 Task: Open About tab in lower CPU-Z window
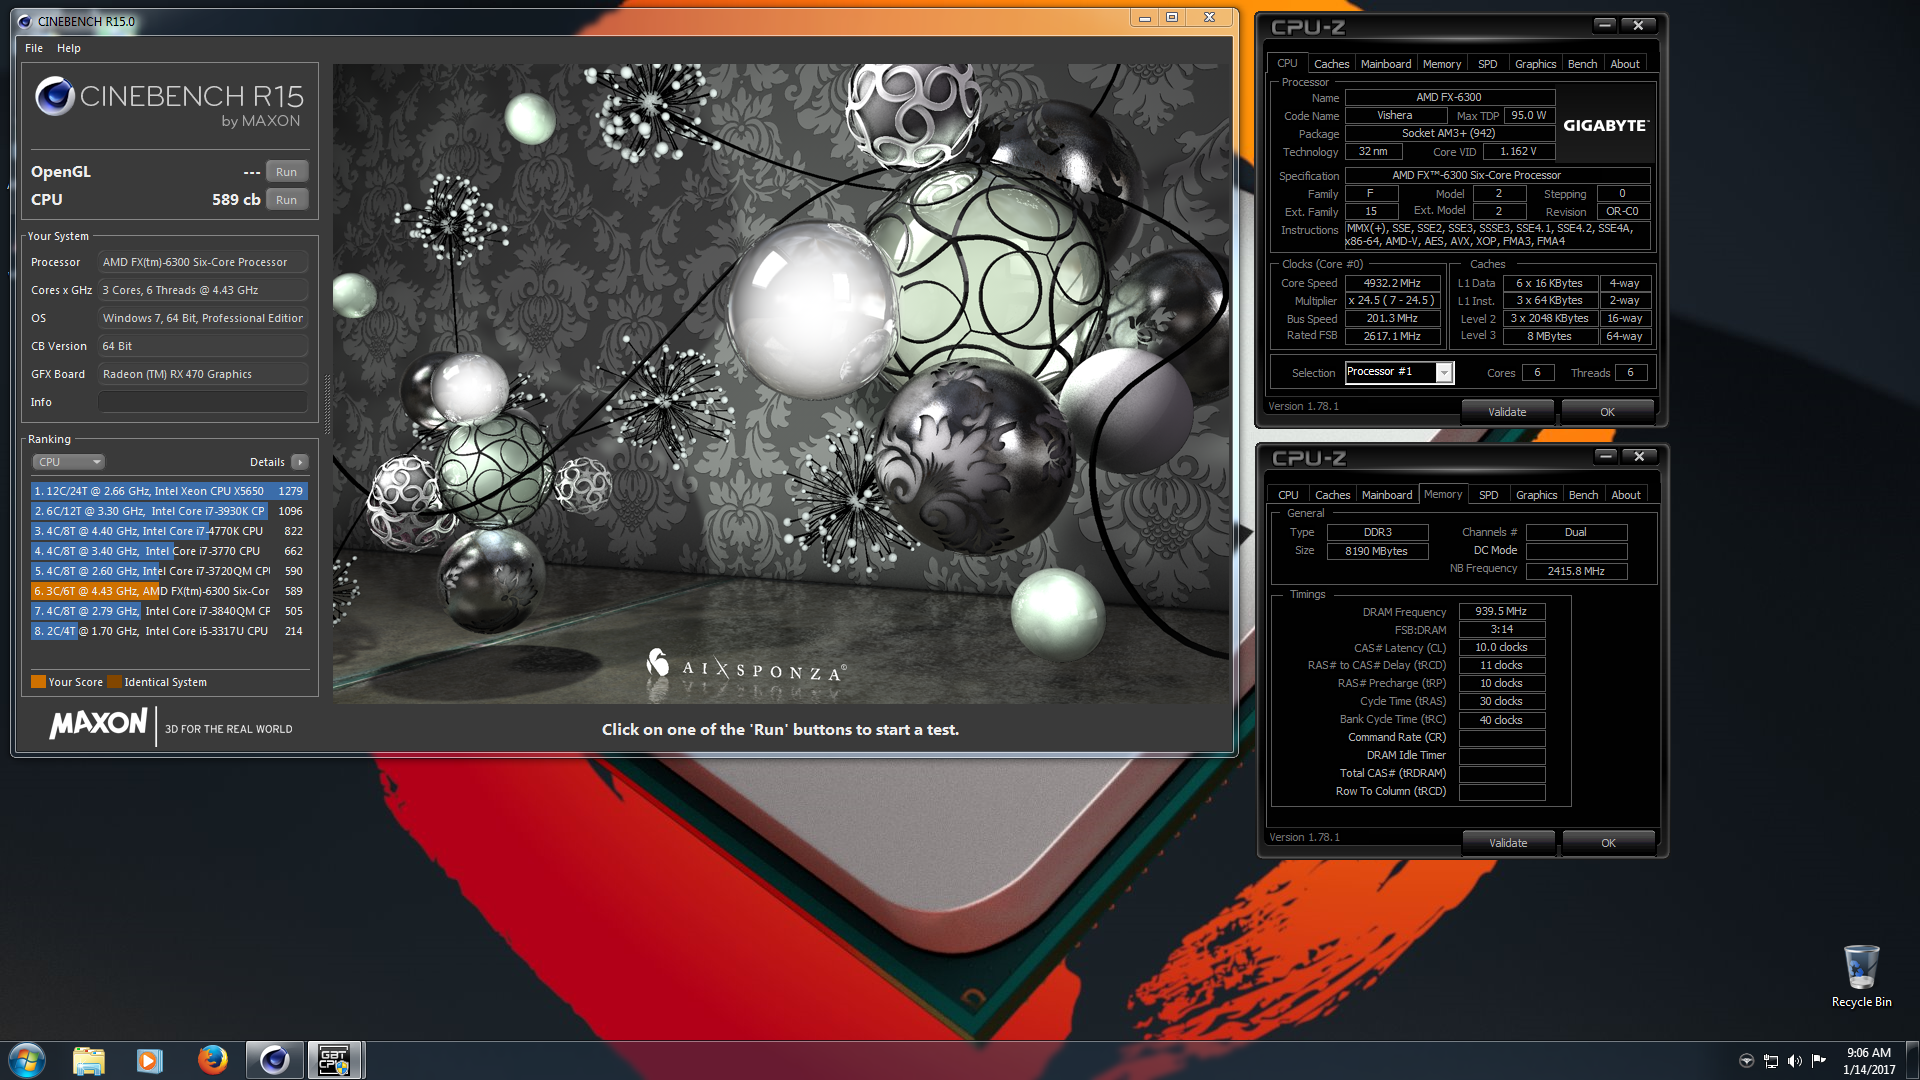(x=1626, y=495)
